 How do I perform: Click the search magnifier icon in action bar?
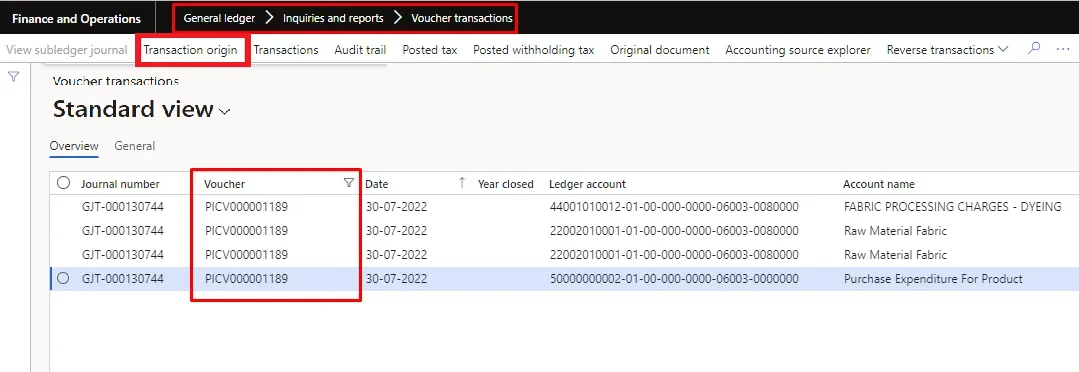pos(1034,49)
